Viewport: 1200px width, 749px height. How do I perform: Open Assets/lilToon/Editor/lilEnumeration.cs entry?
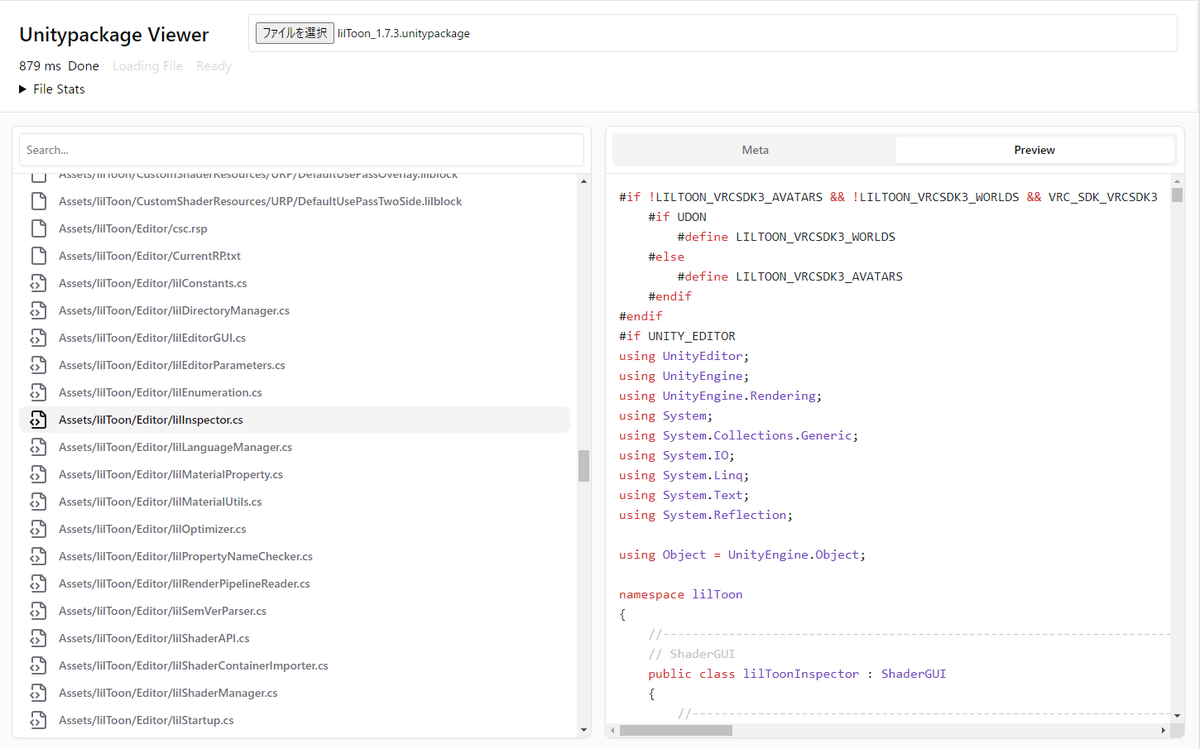[x=294, y=392]
